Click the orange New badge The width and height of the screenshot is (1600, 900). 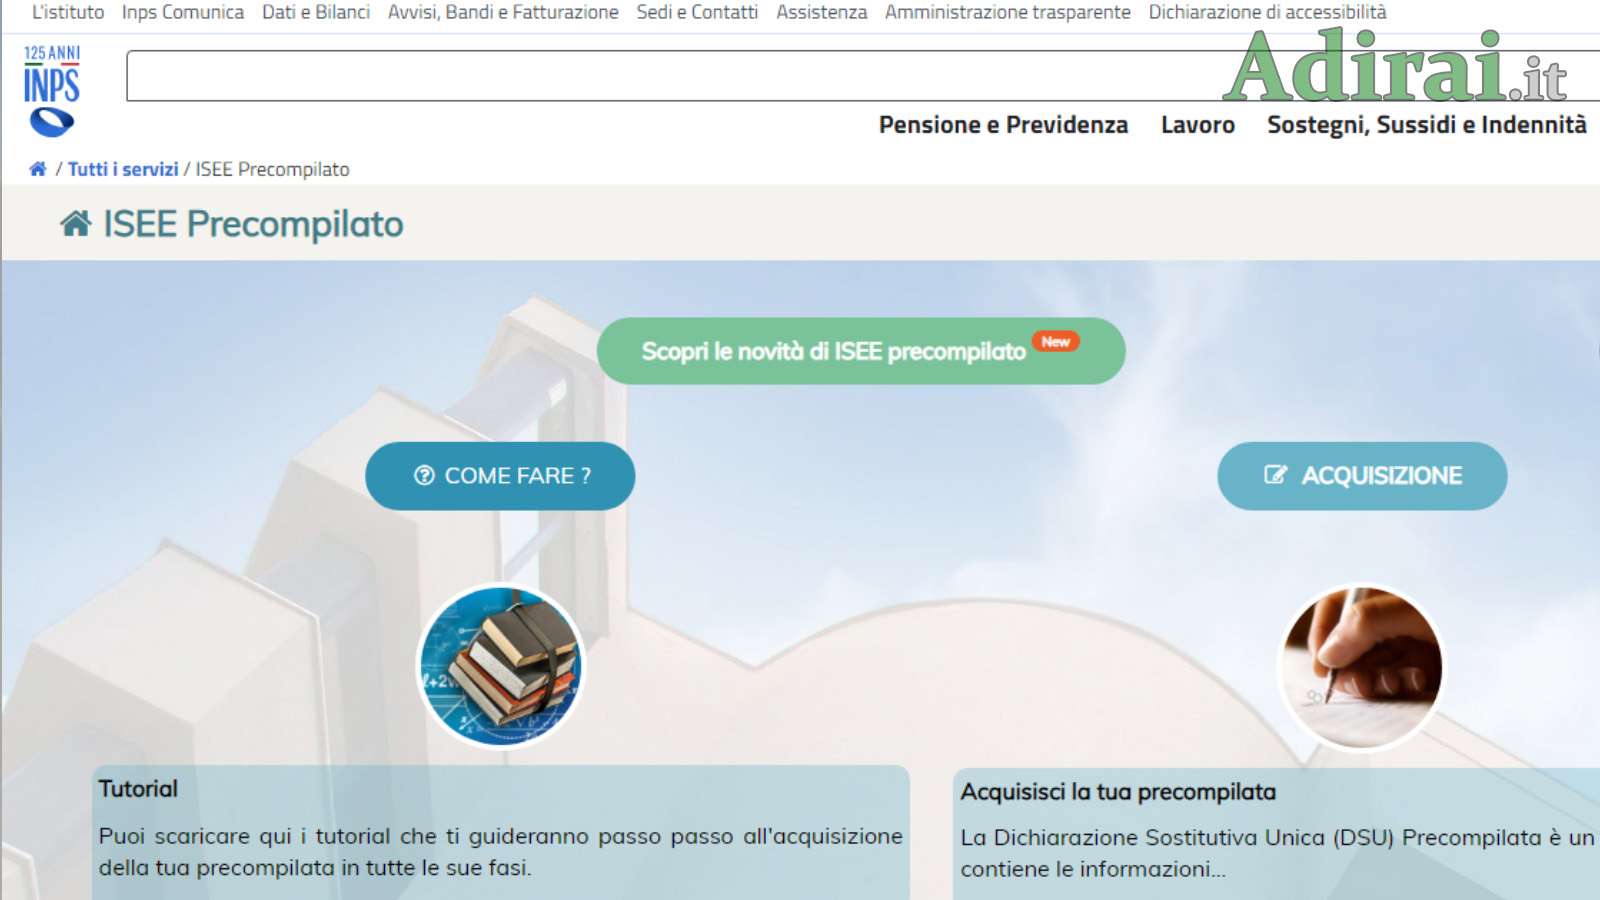[x=1055, y=342]
